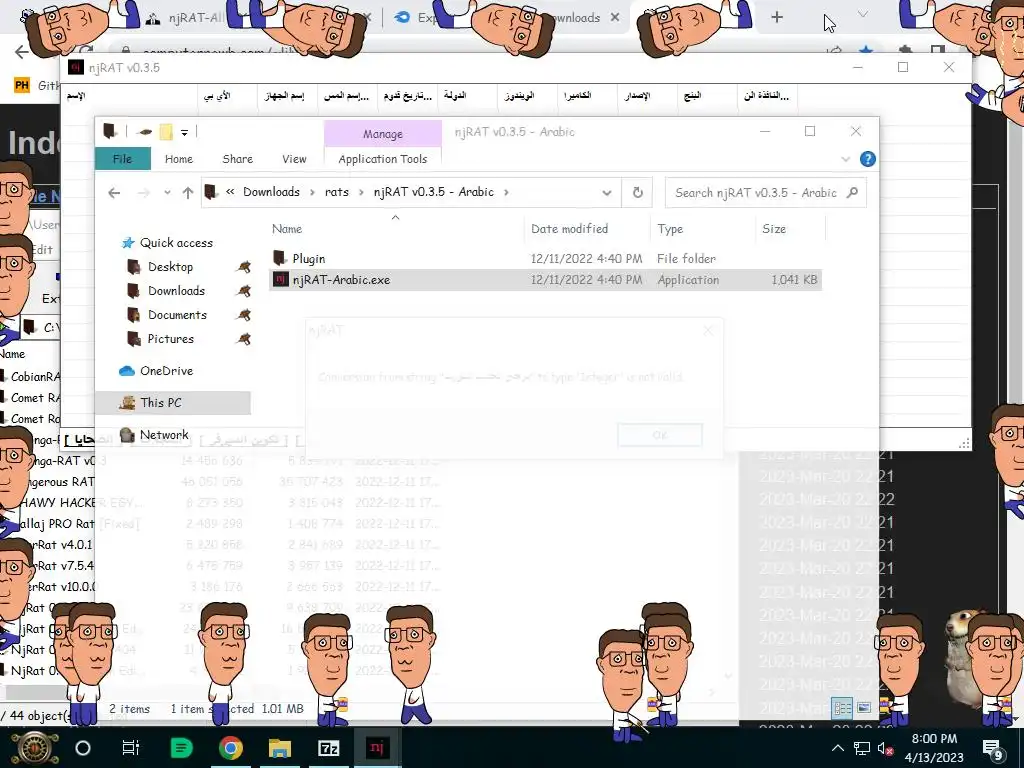Click the browser back arrow
1024x768 pixels.
click(22, 51)
